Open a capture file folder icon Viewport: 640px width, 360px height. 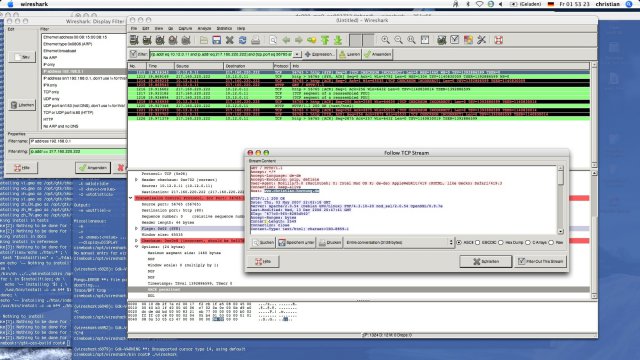point(204,40)
